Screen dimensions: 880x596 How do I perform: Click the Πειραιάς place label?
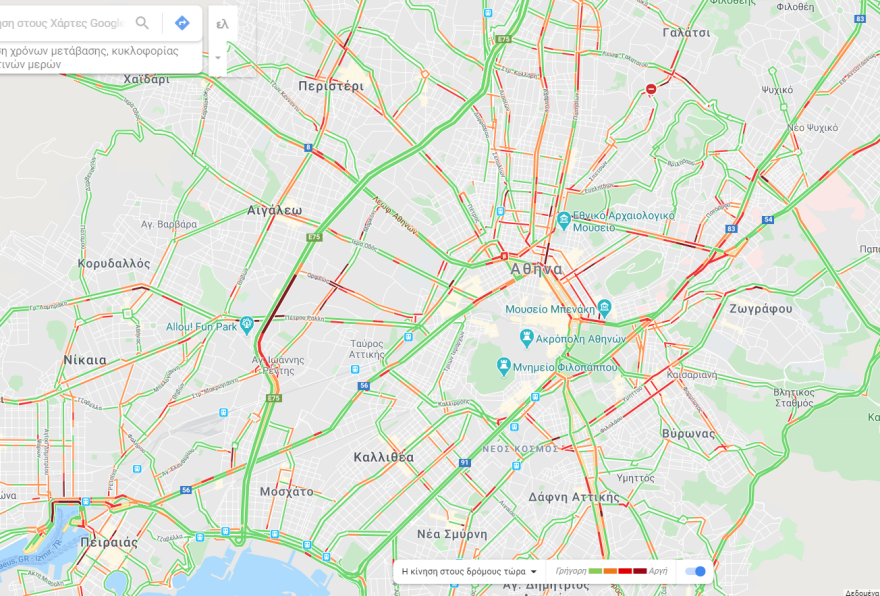point(109,542)
